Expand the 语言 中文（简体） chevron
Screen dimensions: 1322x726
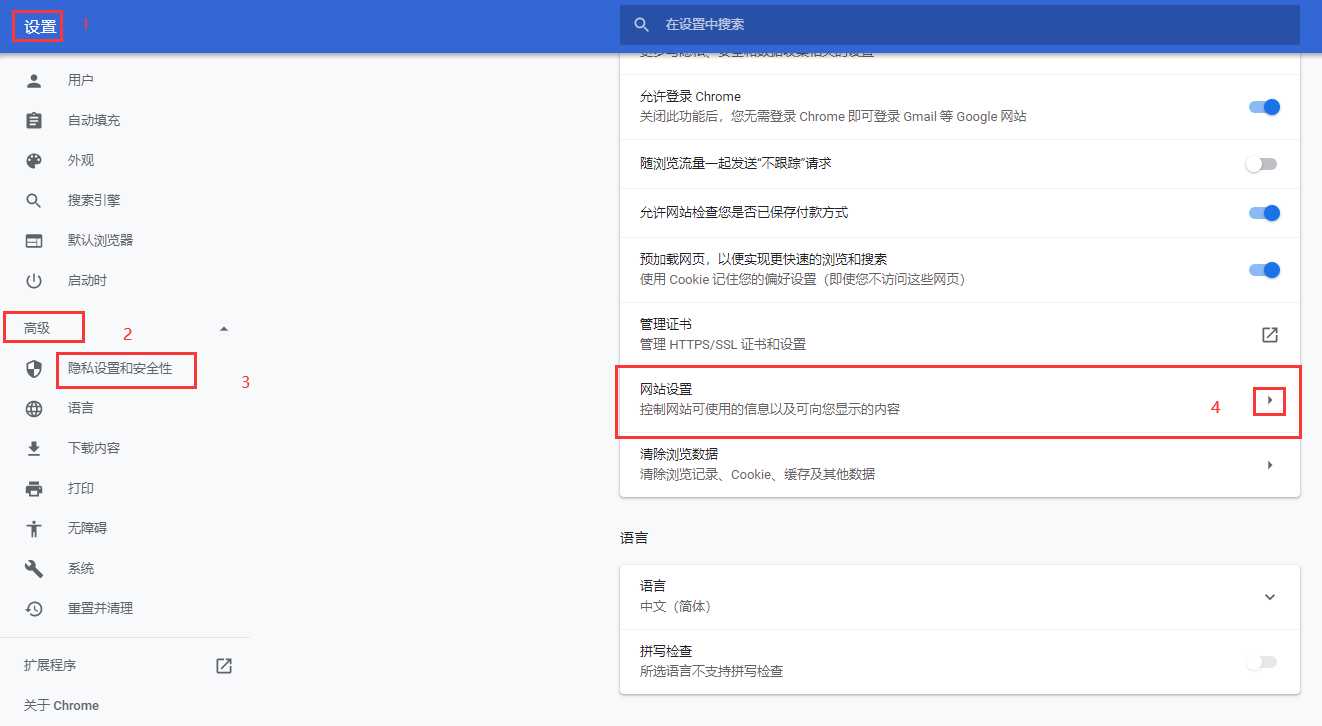pyautogui.click(x=1269, y=597)
